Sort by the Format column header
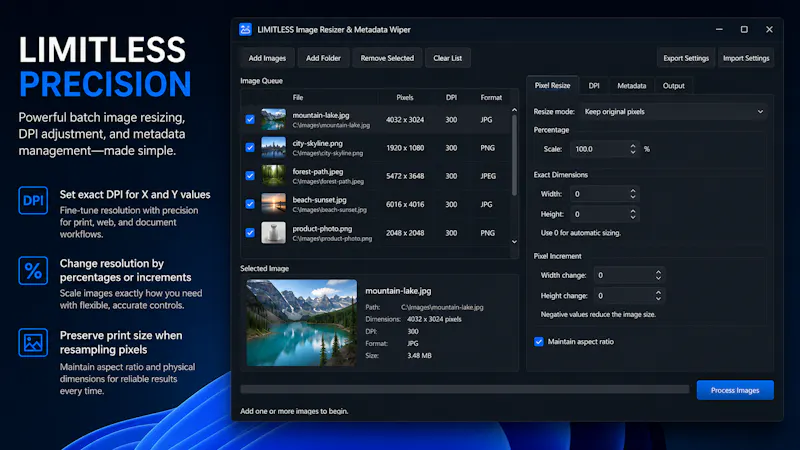The image size is (800, 450). [491, 97]
